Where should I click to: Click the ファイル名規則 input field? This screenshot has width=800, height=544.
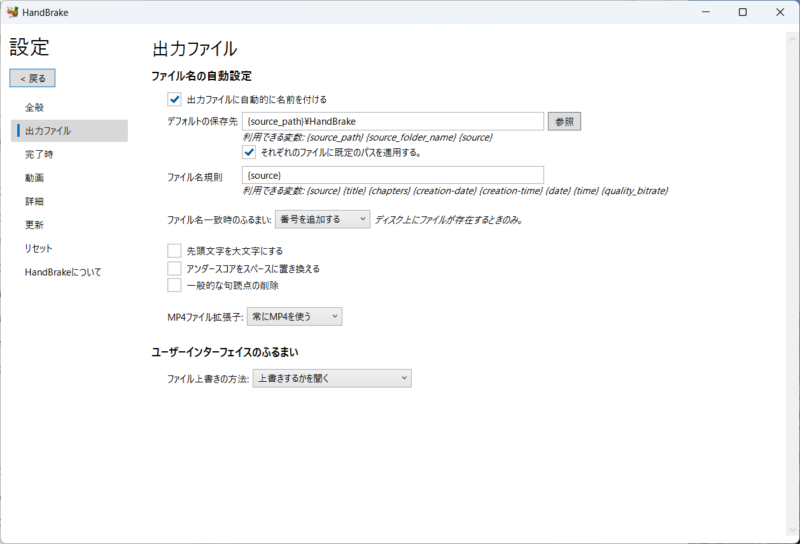pos(392,175)
